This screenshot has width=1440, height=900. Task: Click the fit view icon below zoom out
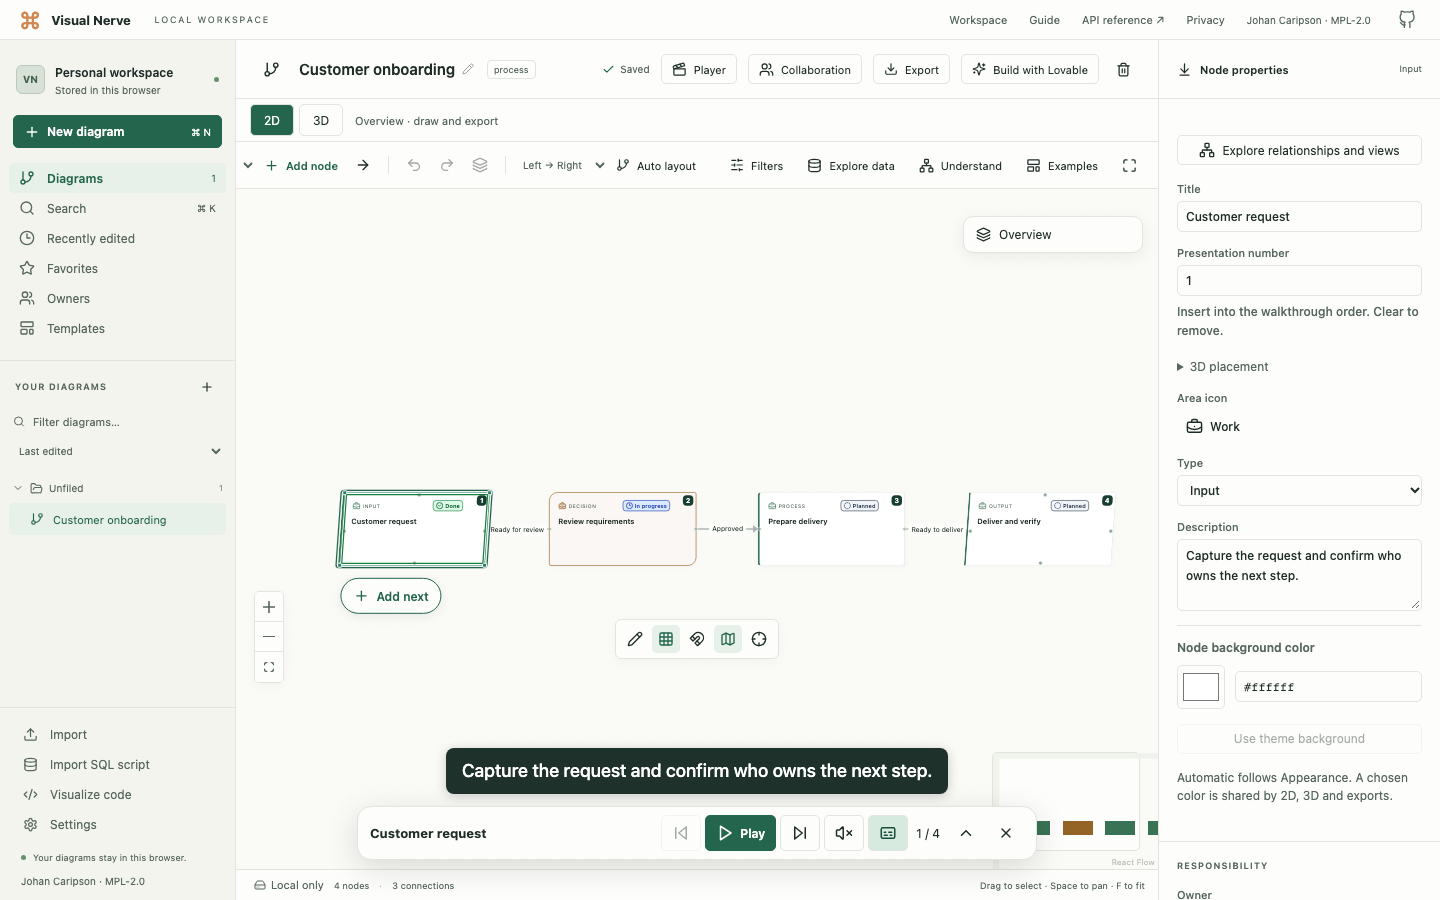click(269, 667)
